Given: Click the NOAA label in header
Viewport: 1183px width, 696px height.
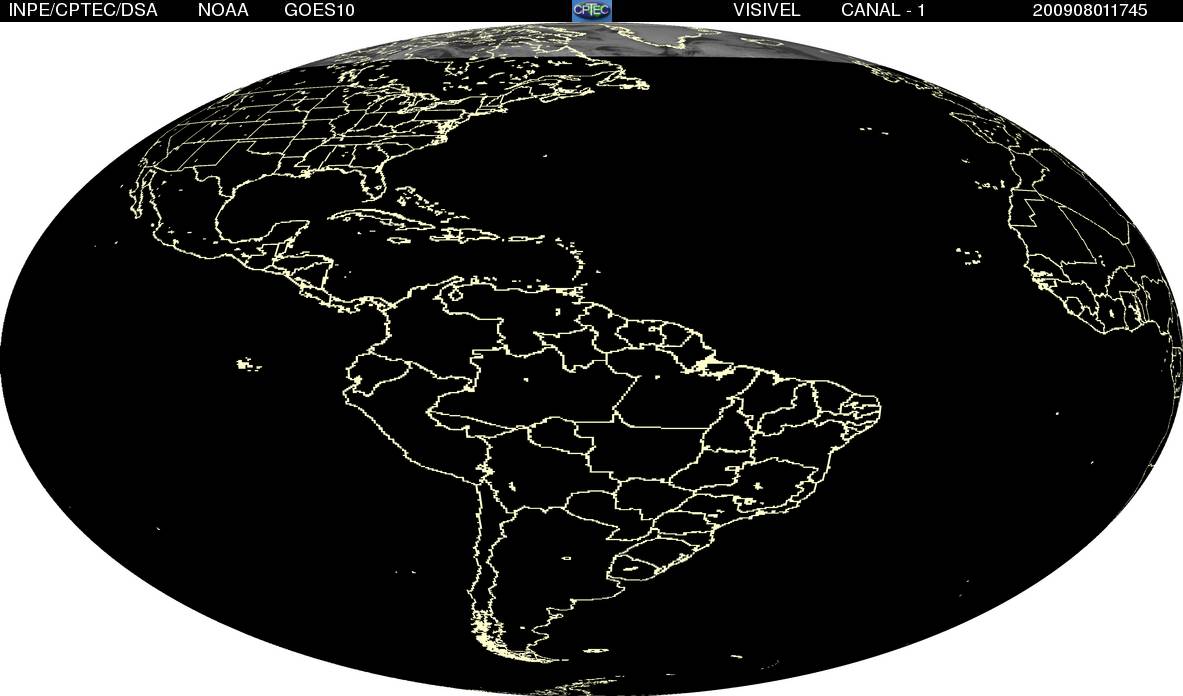Looking at the screenshot, I should (223, 11).
